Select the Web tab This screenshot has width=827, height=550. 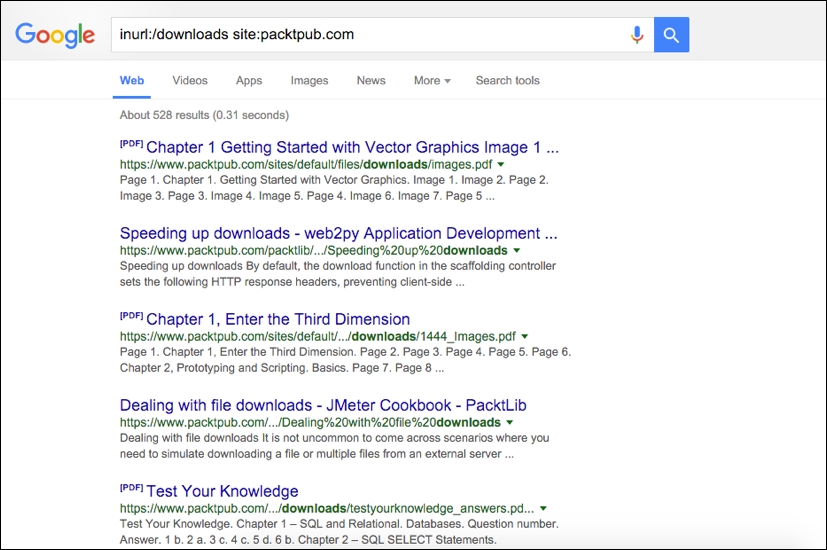[131, 81]
